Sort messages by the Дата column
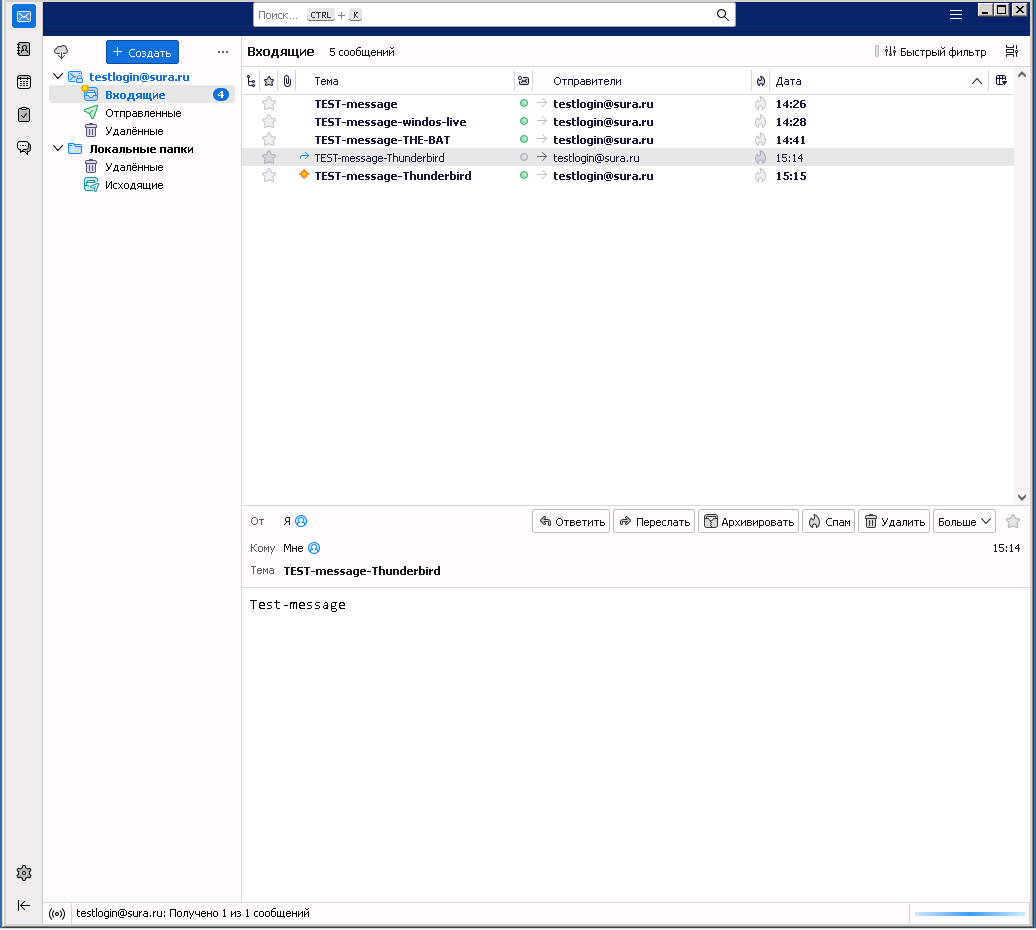The width and height of the screenshot is (1036, 930). tap(860, 81)
